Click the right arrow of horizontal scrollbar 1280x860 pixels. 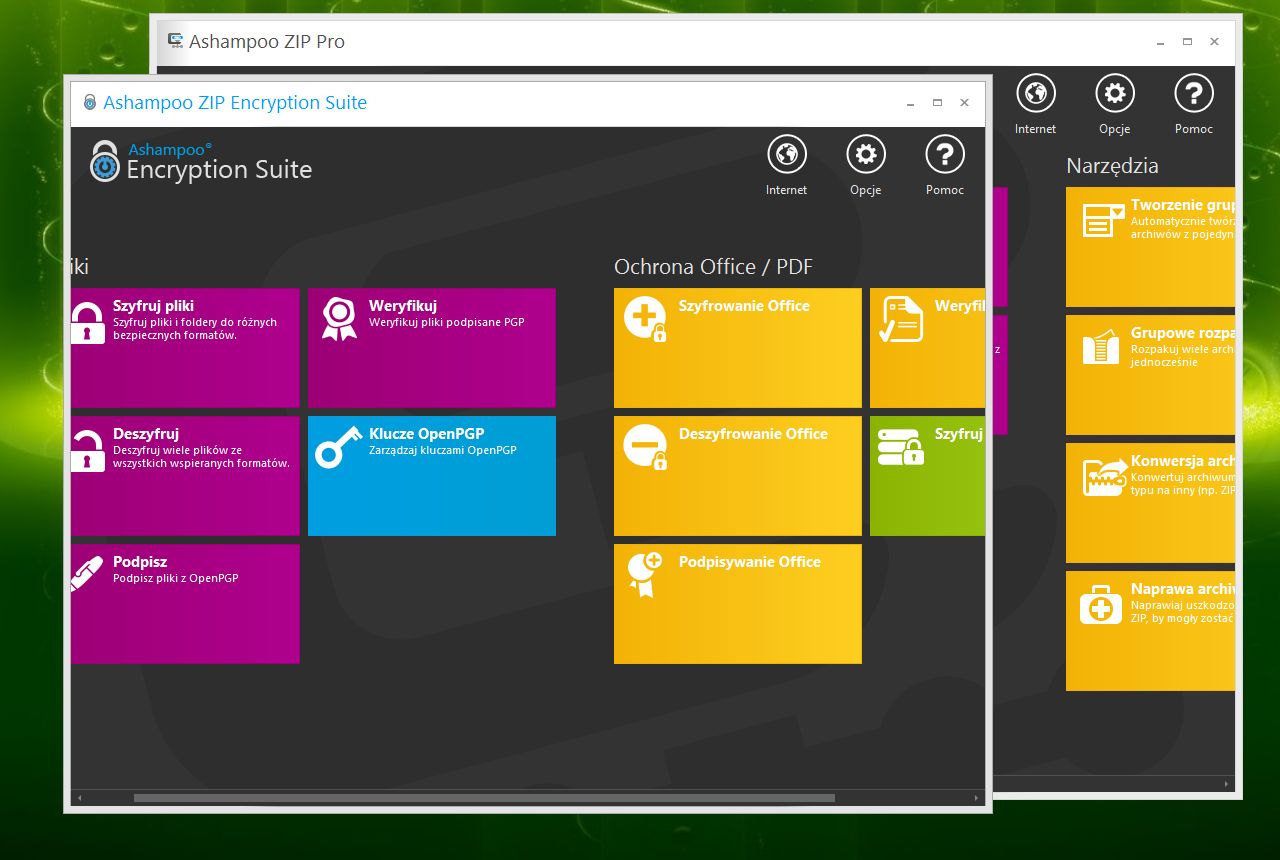pyautogui.click(x=977, y=798)
